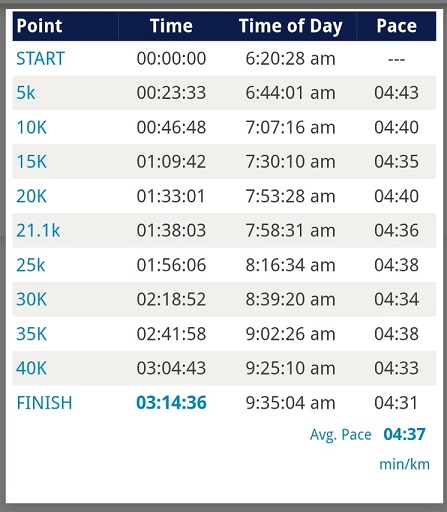
Task: Select the 9:35:04 am finish time of day
Action: pyautogui.click(x=290, y=403)
